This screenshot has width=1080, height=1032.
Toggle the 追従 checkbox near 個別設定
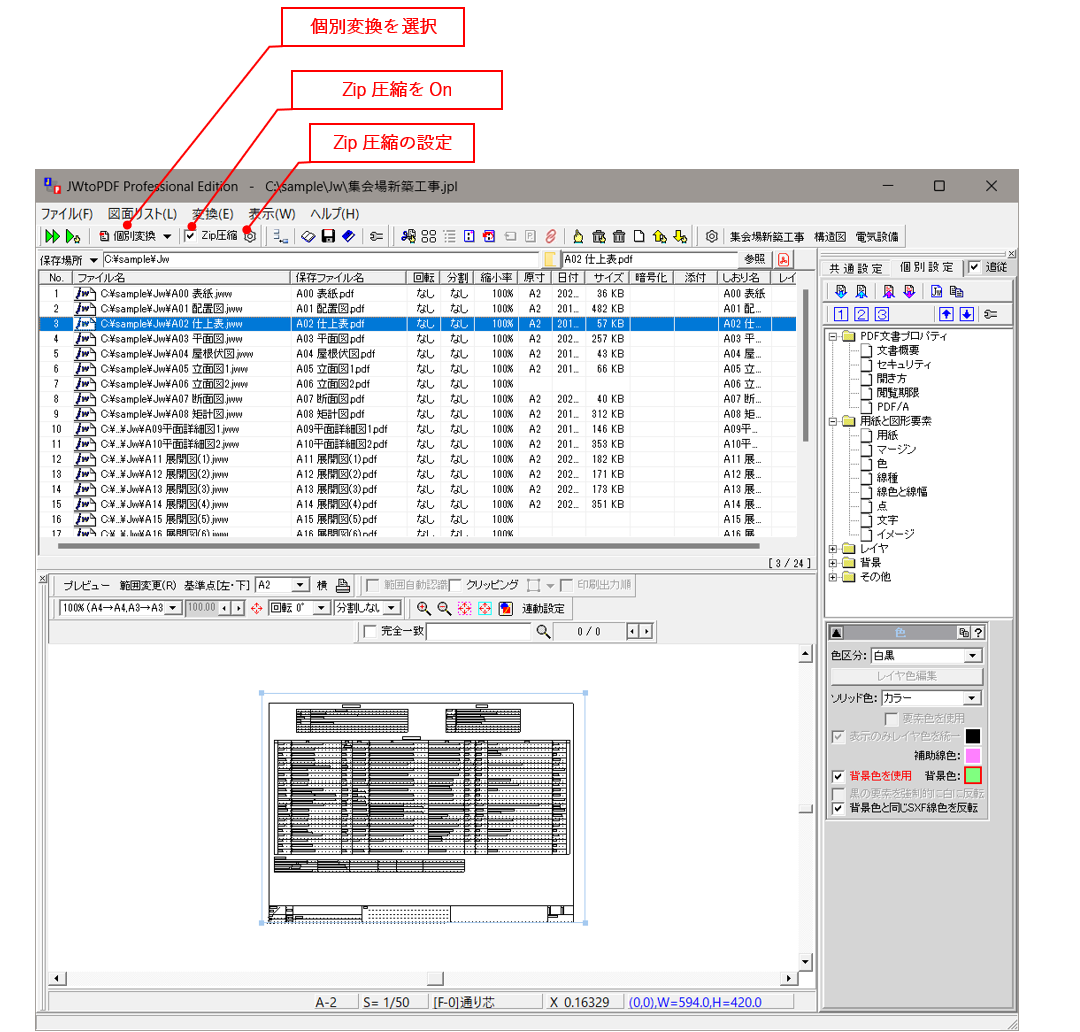[976, 268]
